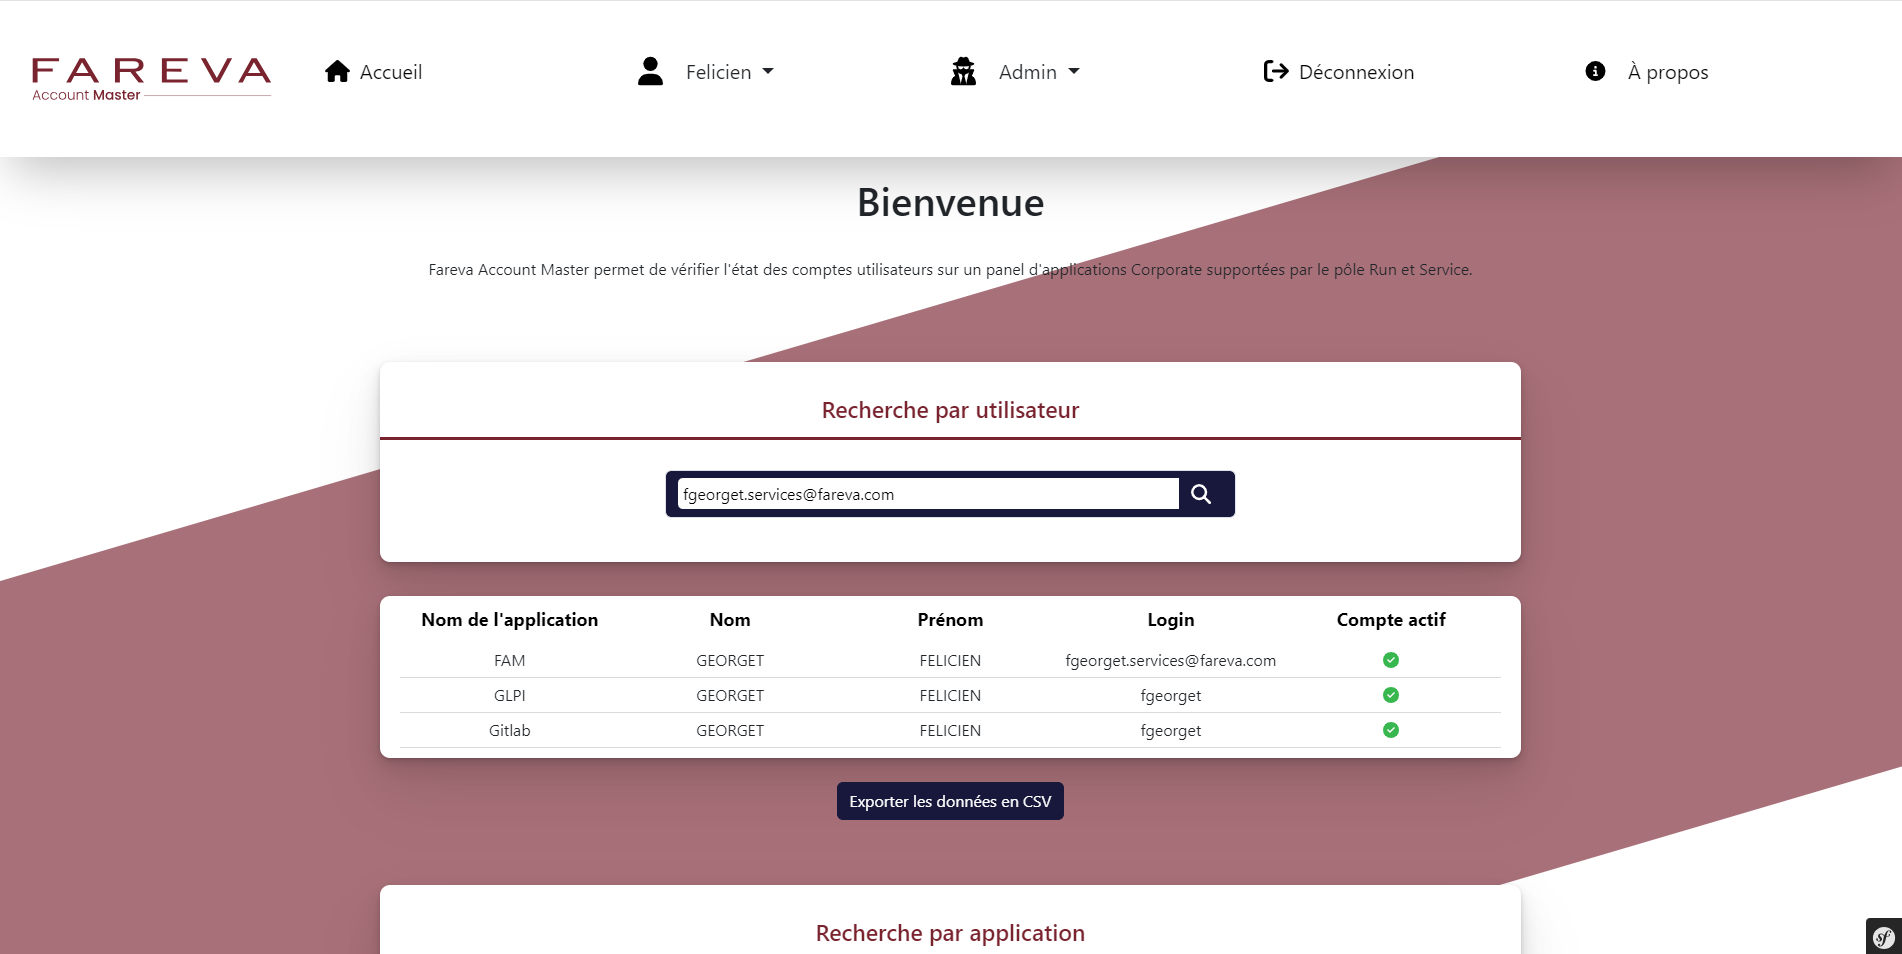
Task: Click the Admin shield icon
Action: coord(962,71)
